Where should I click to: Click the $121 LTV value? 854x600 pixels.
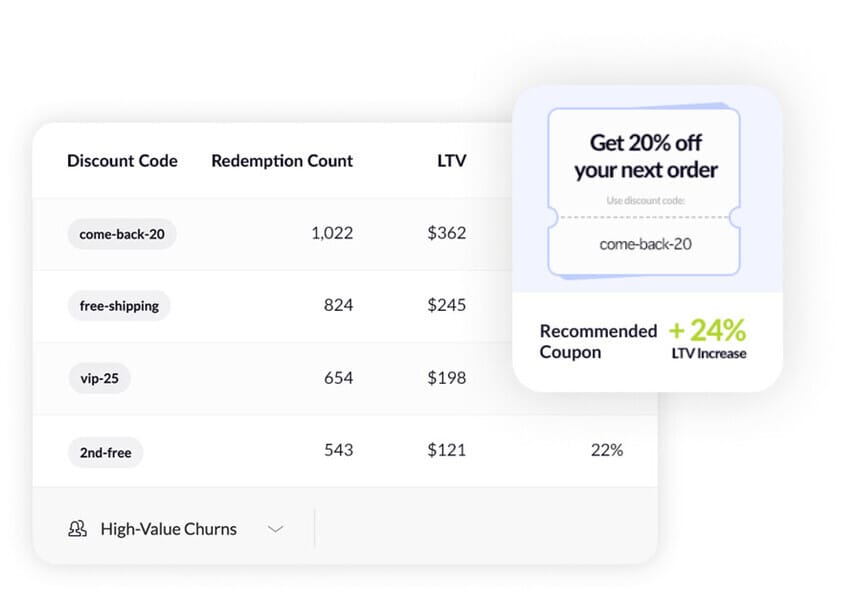446,450
